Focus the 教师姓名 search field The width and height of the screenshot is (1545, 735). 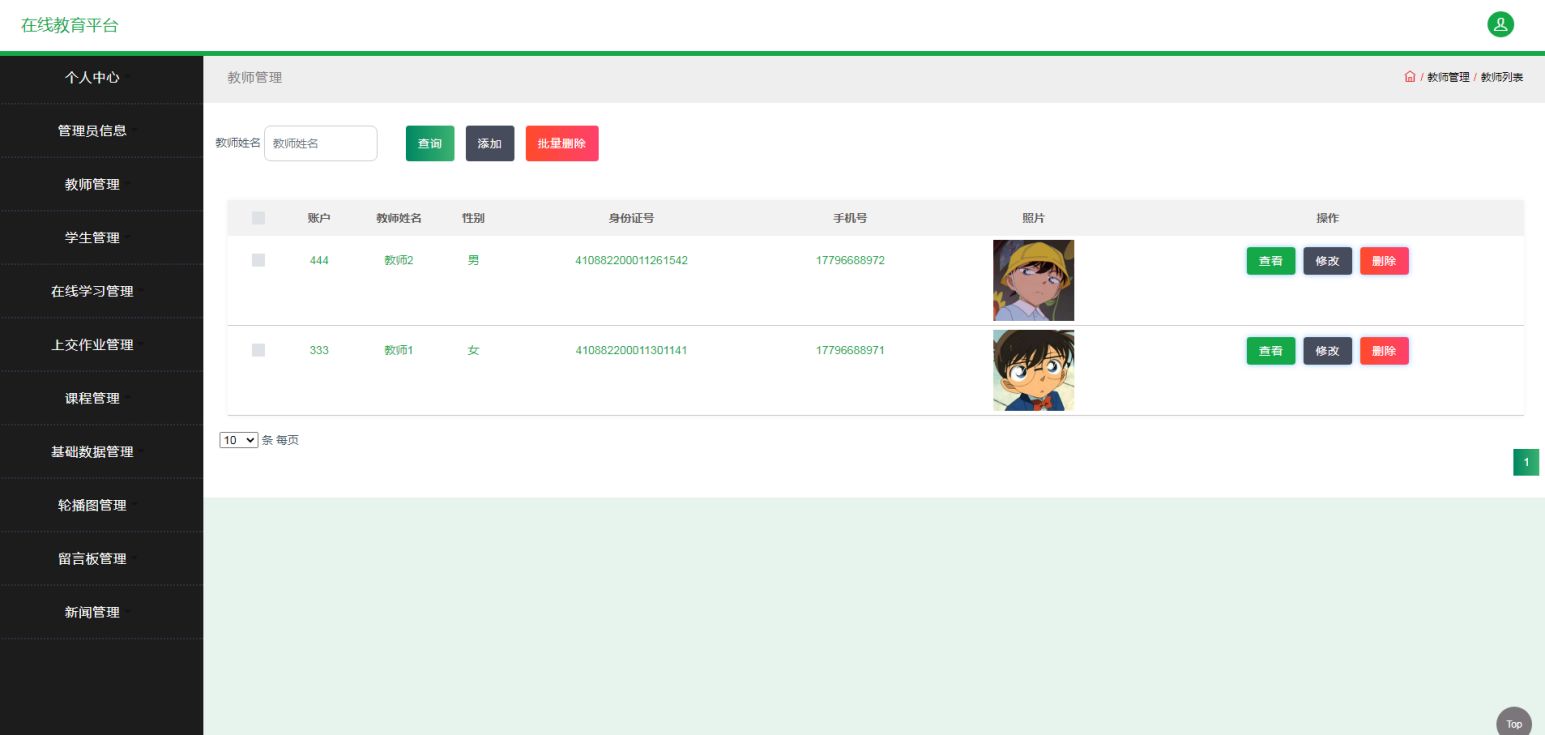(321, 143)
